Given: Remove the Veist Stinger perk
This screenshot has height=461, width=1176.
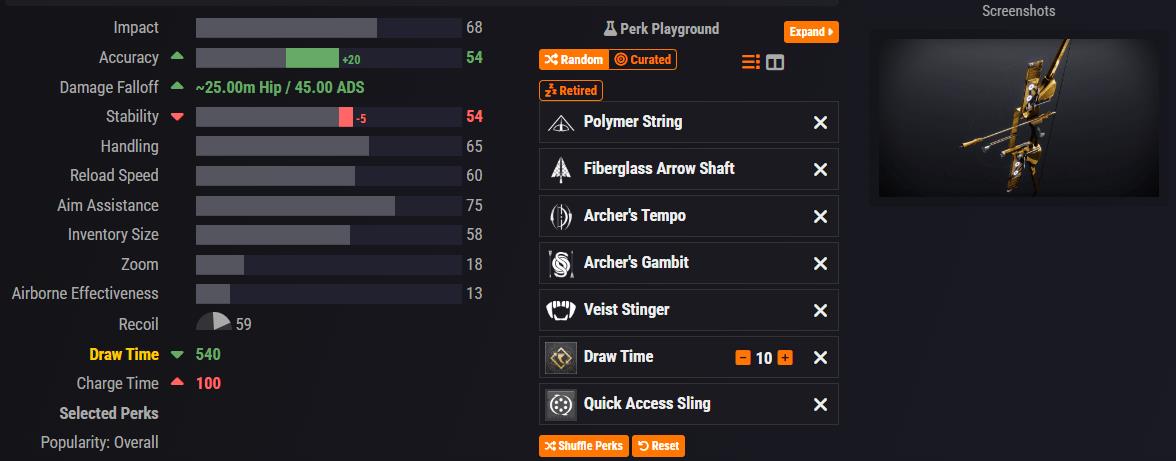Looking at the screenshot, I should click(820, 310).
